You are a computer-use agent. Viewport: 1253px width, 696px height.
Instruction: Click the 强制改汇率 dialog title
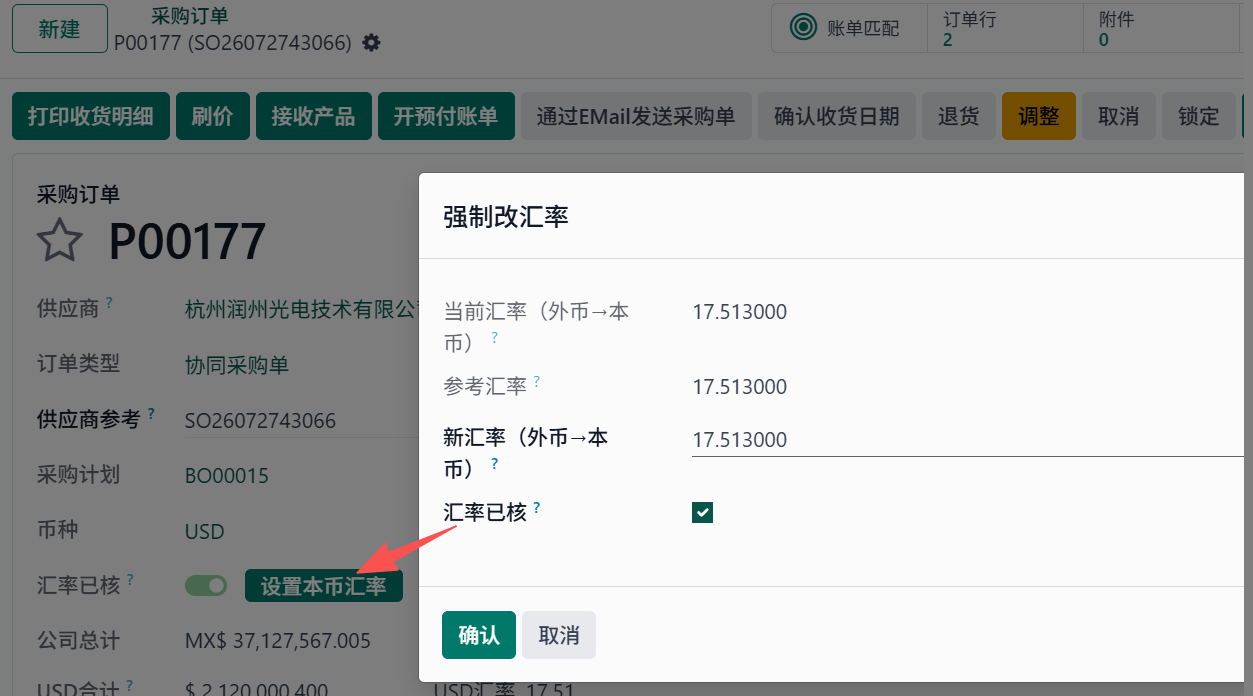point(506,217)
